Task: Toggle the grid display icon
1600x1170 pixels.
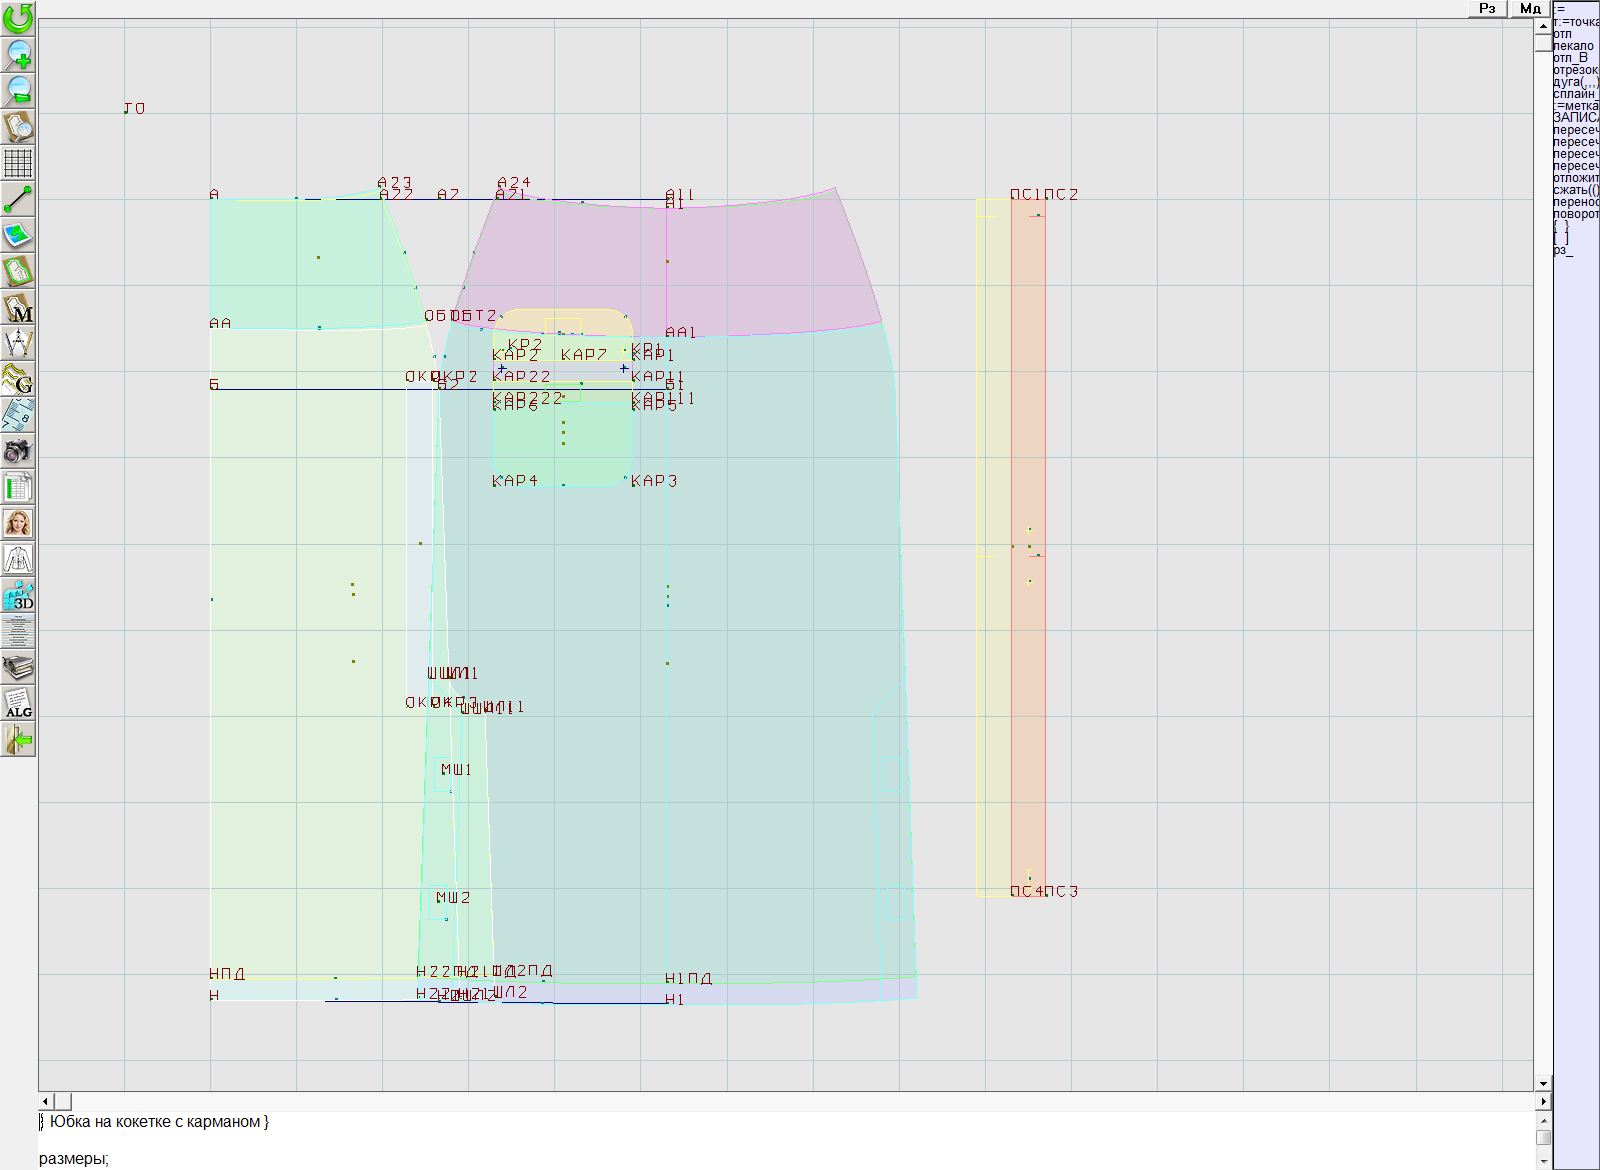Action: (18, 162)
